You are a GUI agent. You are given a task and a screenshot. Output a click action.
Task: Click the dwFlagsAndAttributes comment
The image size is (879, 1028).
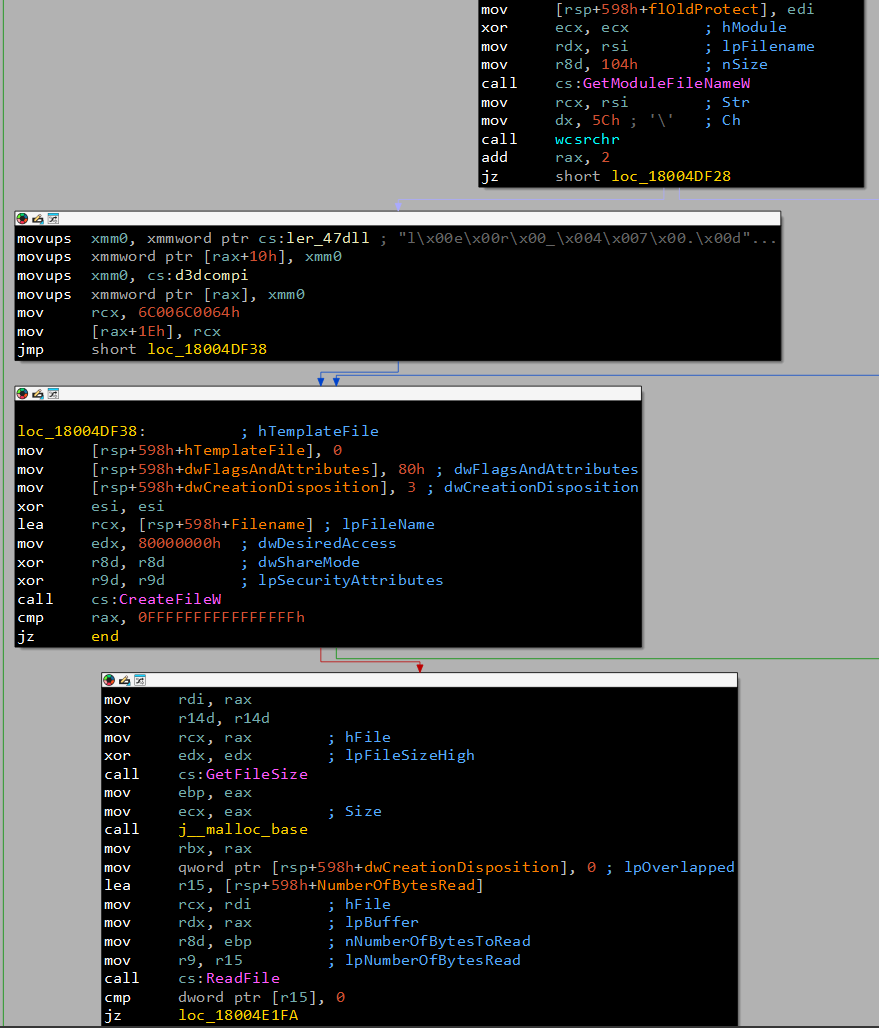tap(546, 469)
